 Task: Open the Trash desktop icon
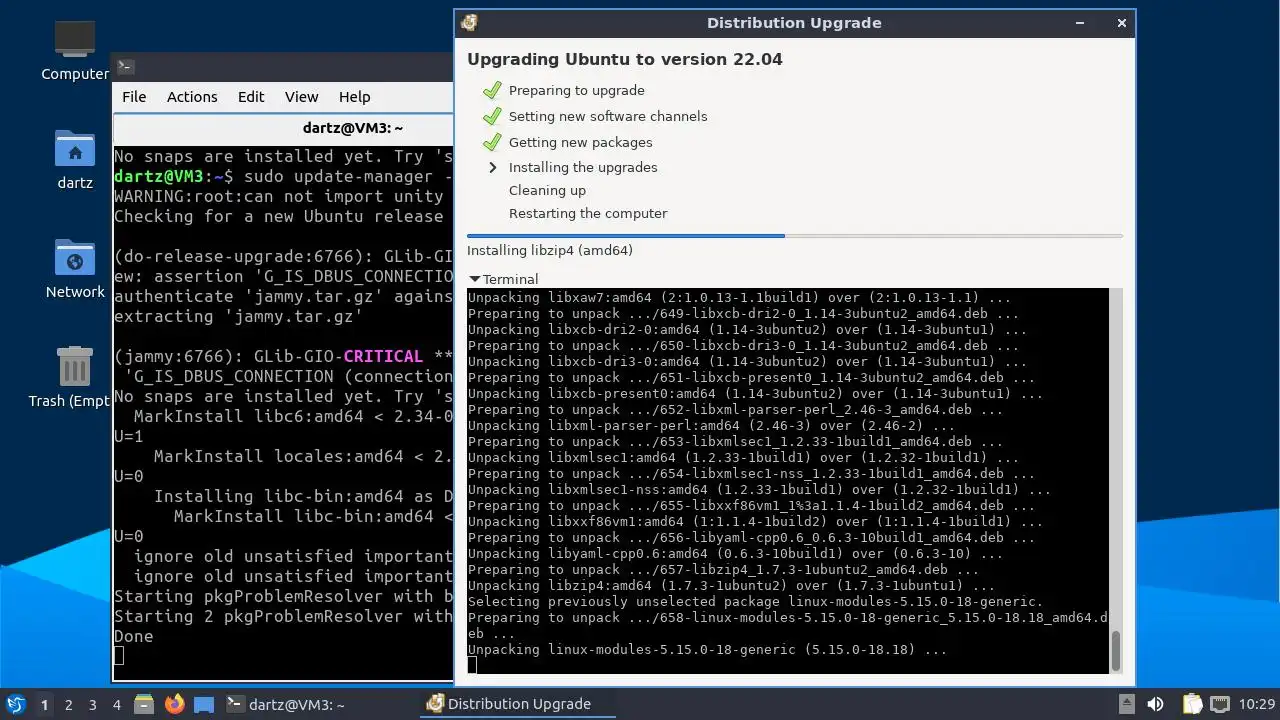point(75,377)
